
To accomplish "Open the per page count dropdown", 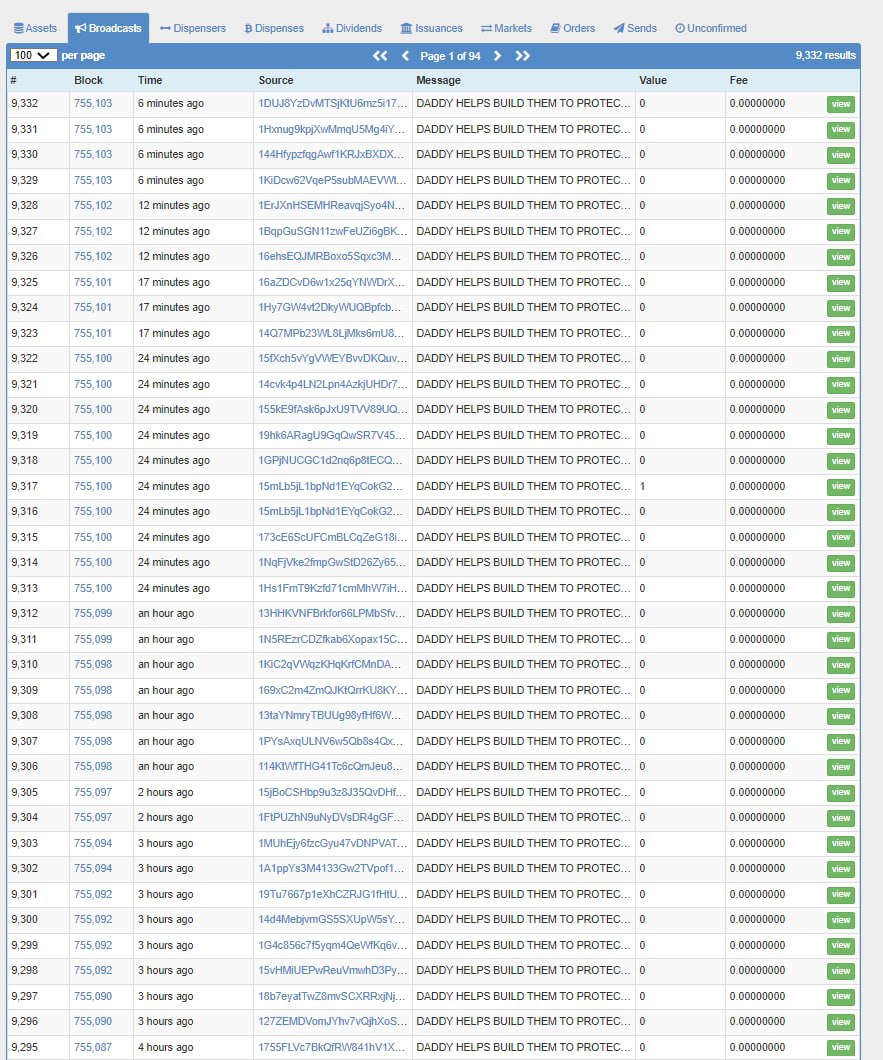I will [33, 55].
